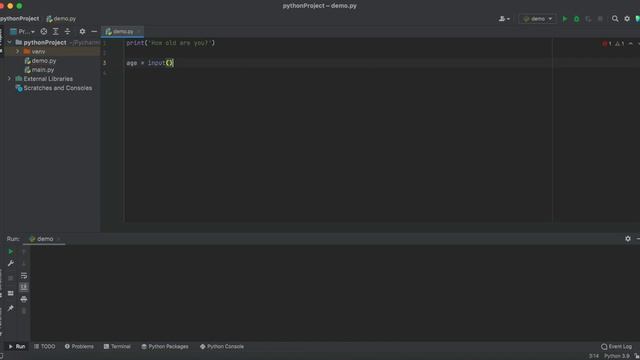Open run configuration wrench icon
The image size is (640, 360).
tap(11, 264)
